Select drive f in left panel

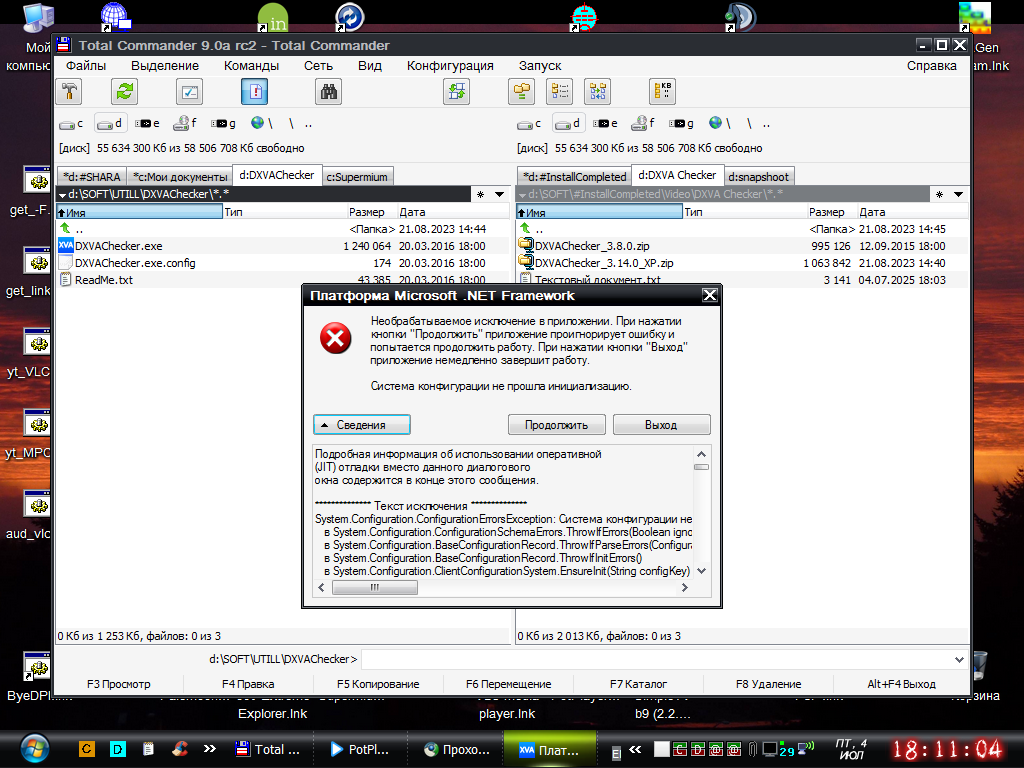[x=185, y=123]
